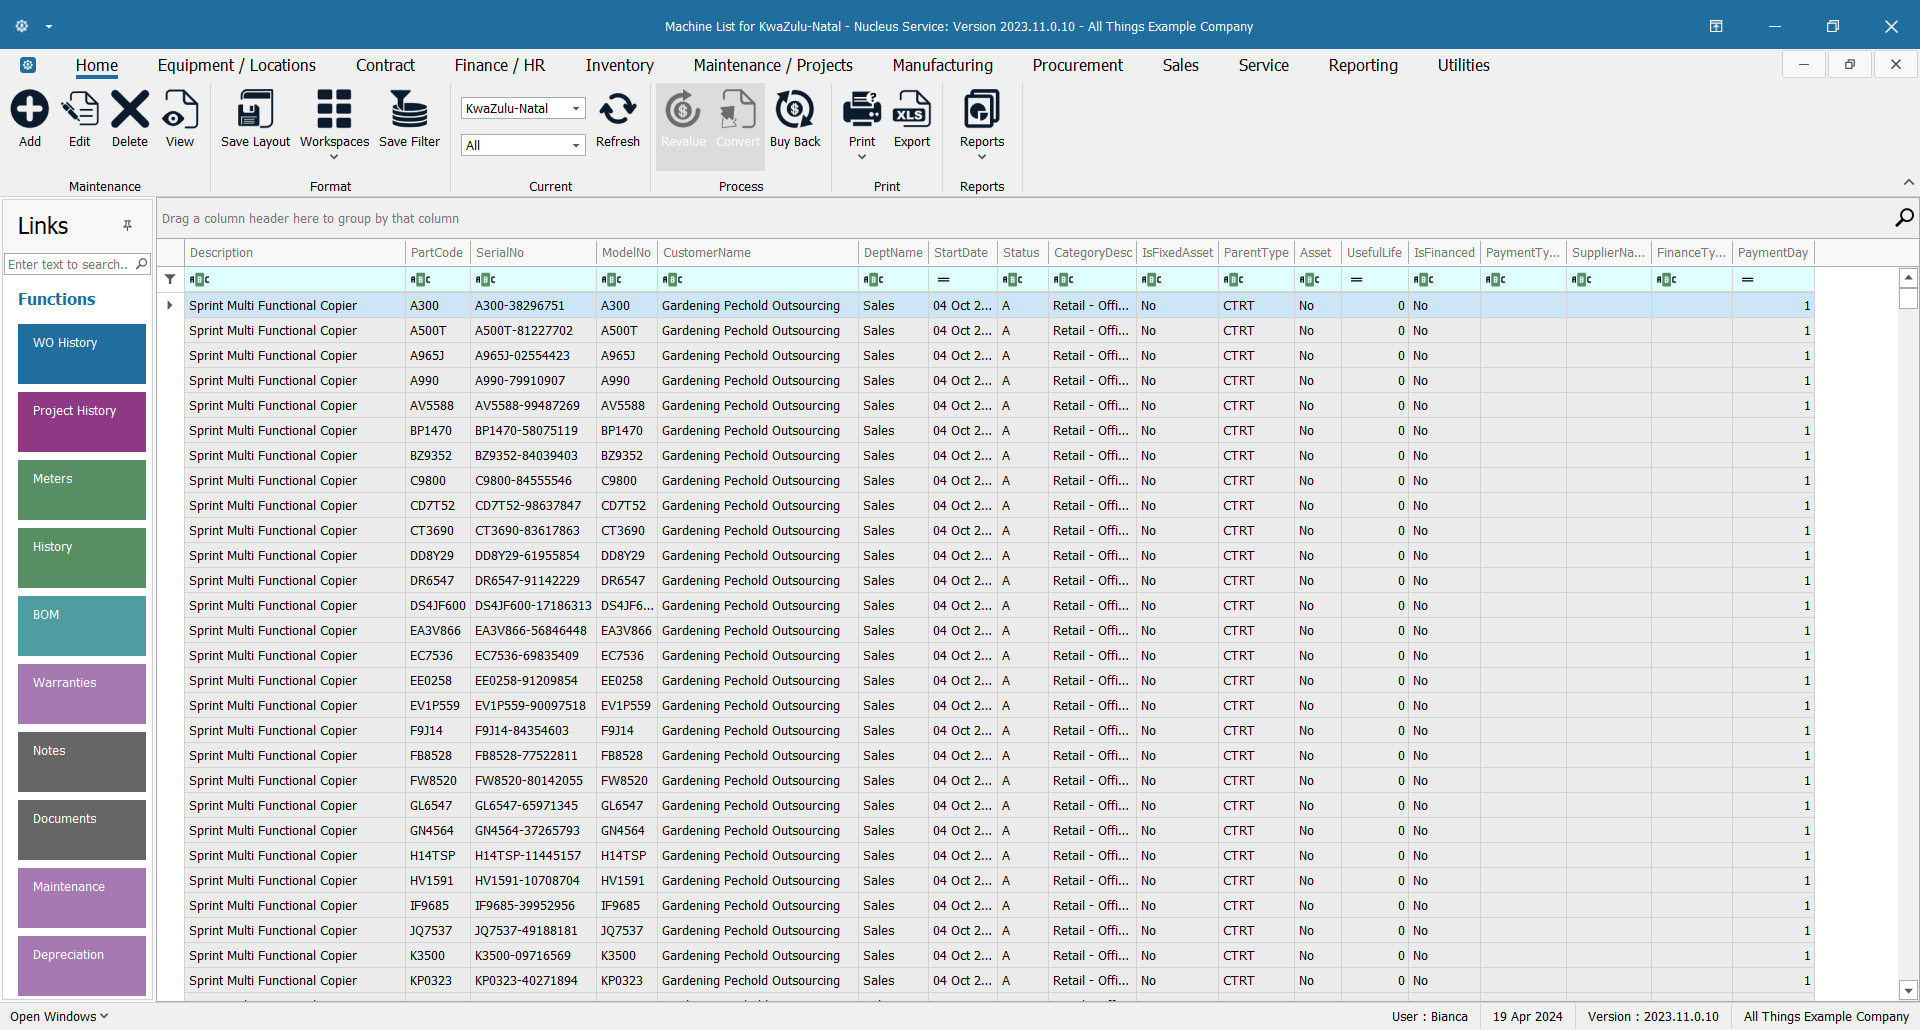The height and width of the screenshot is (1030, 1920).
Task: Click the filter funnel in filter row
Action: [x=170, y=280]
